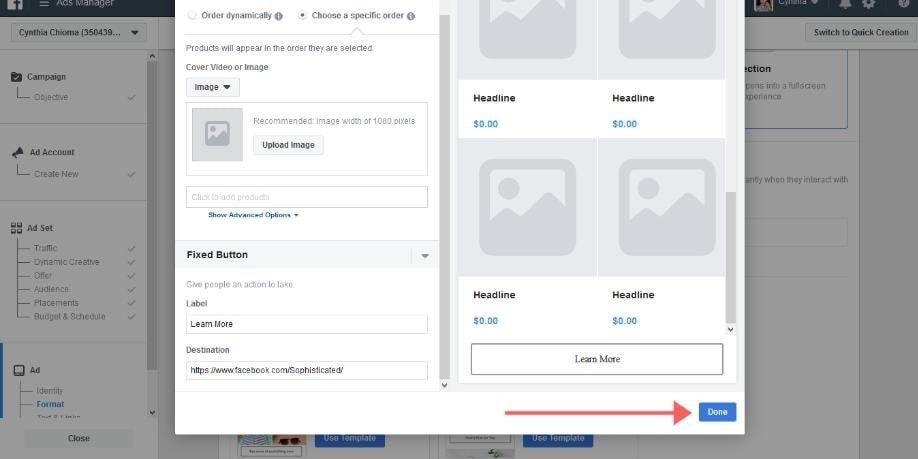918x459 pixels.
Task: Open the Ads Manager hamburger menu icon
Action: [44, 4]
